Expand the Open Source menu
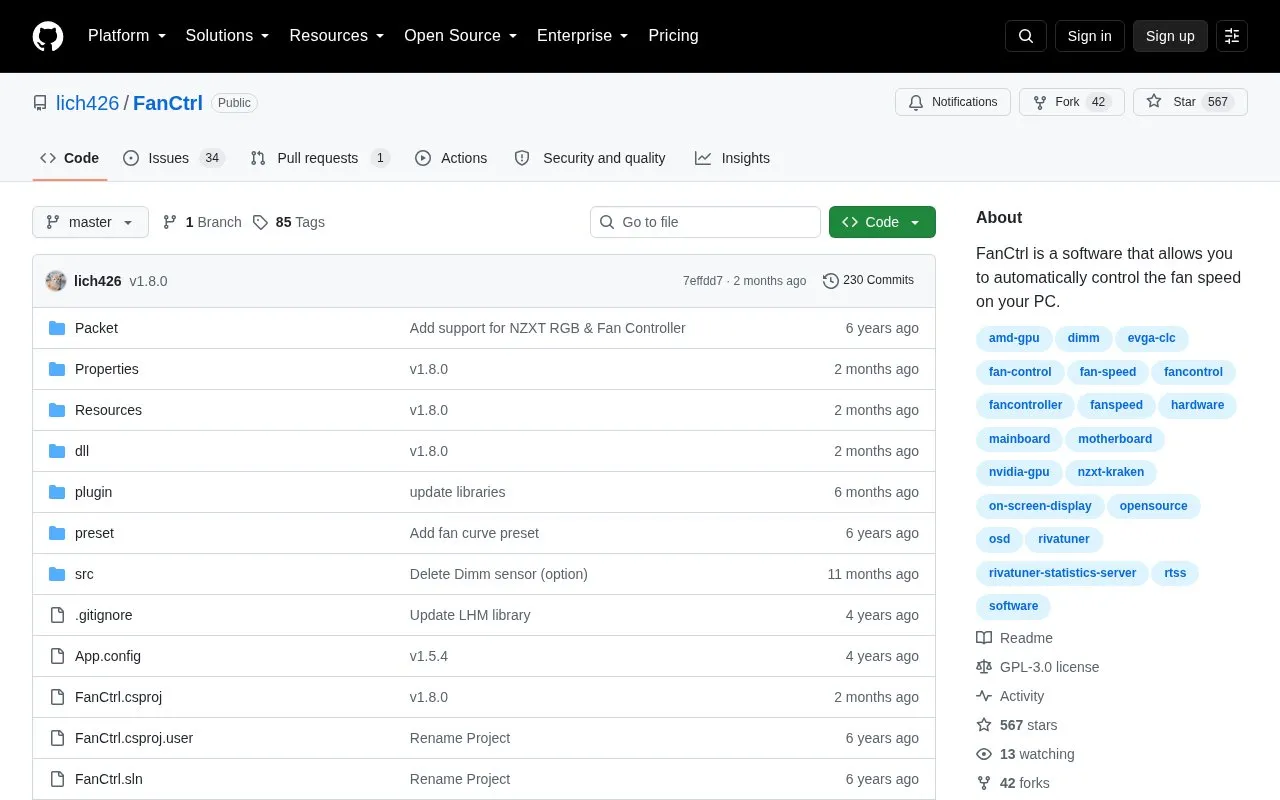The height and width of the screenshot is (800, 1280). (461, 36)
